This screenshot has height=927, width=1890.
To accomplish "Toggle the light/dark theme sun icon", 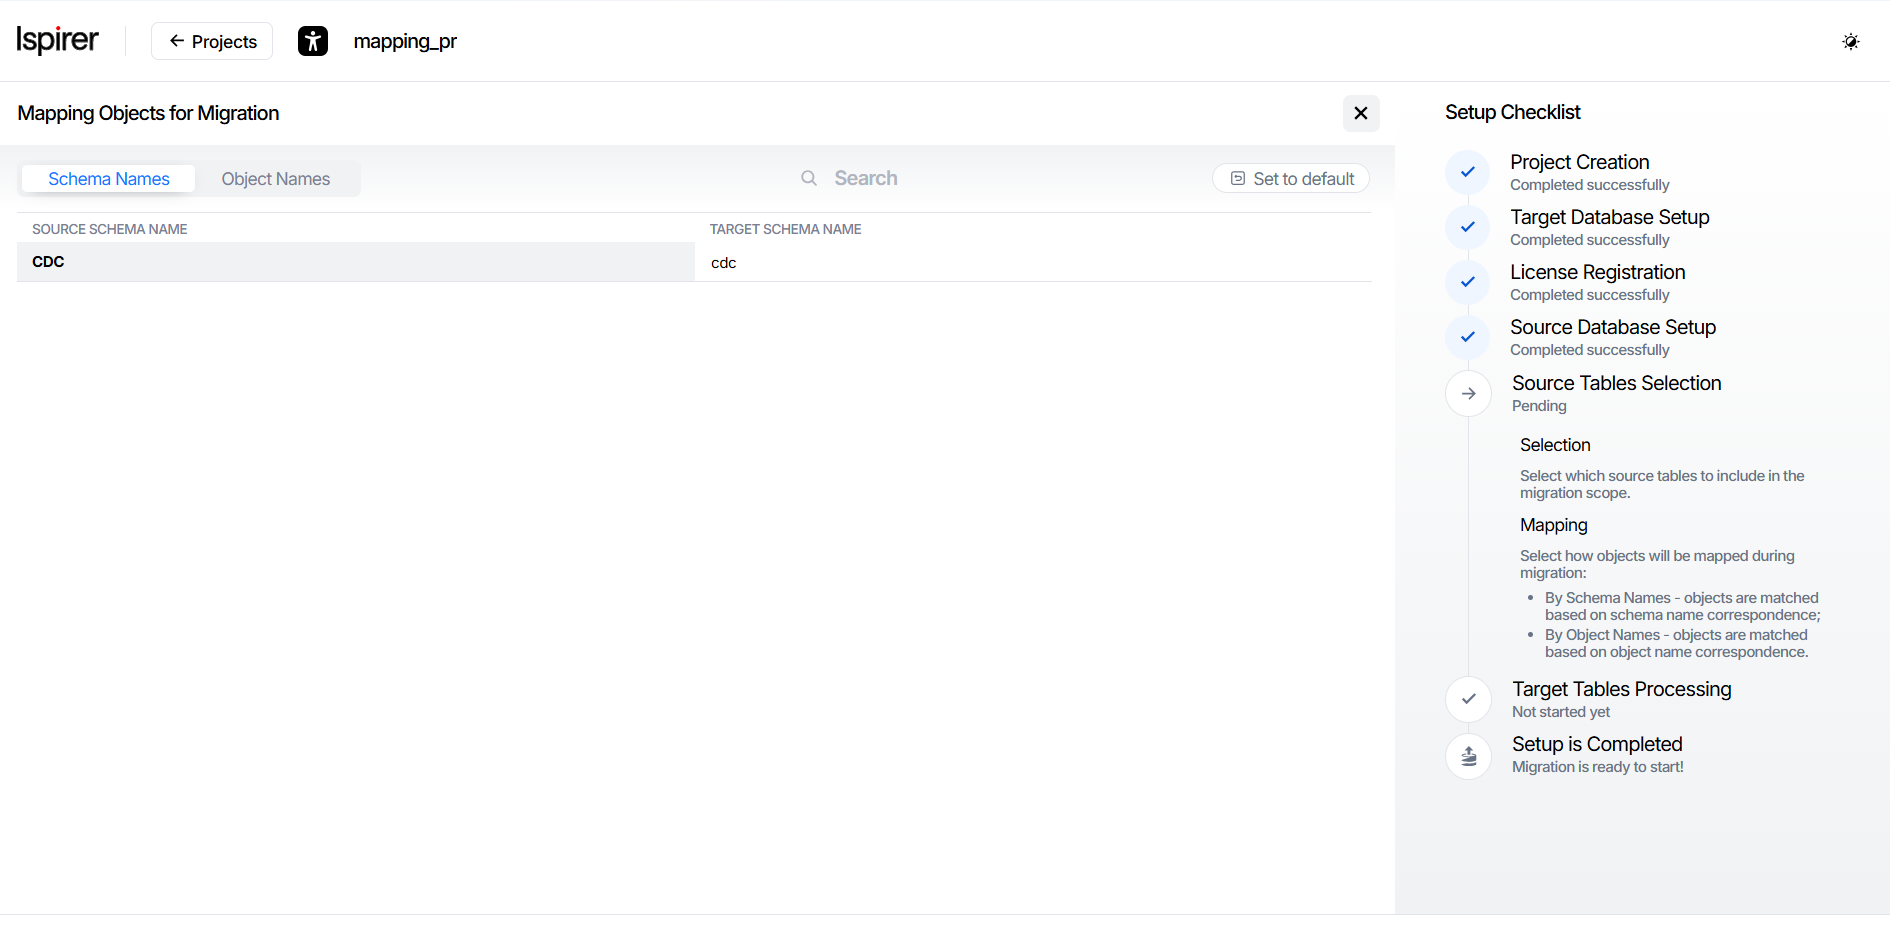I will coord(1850,41).
